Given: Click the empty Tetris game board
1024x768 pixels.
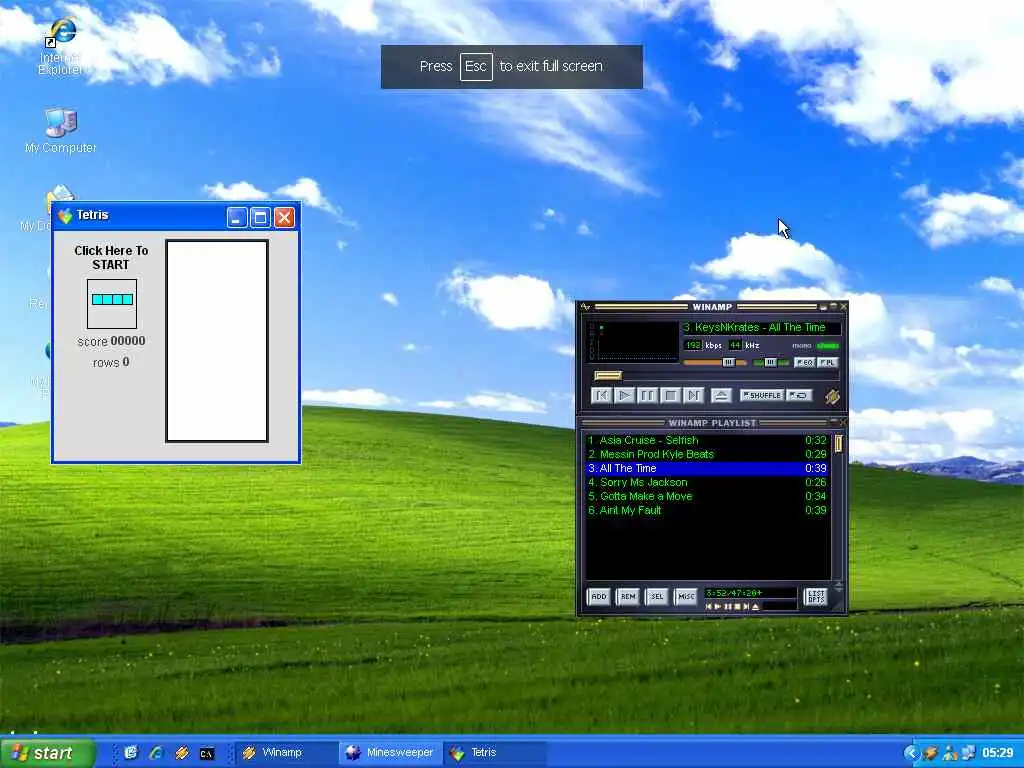Looking at the screenshot, I should (217, 341).
